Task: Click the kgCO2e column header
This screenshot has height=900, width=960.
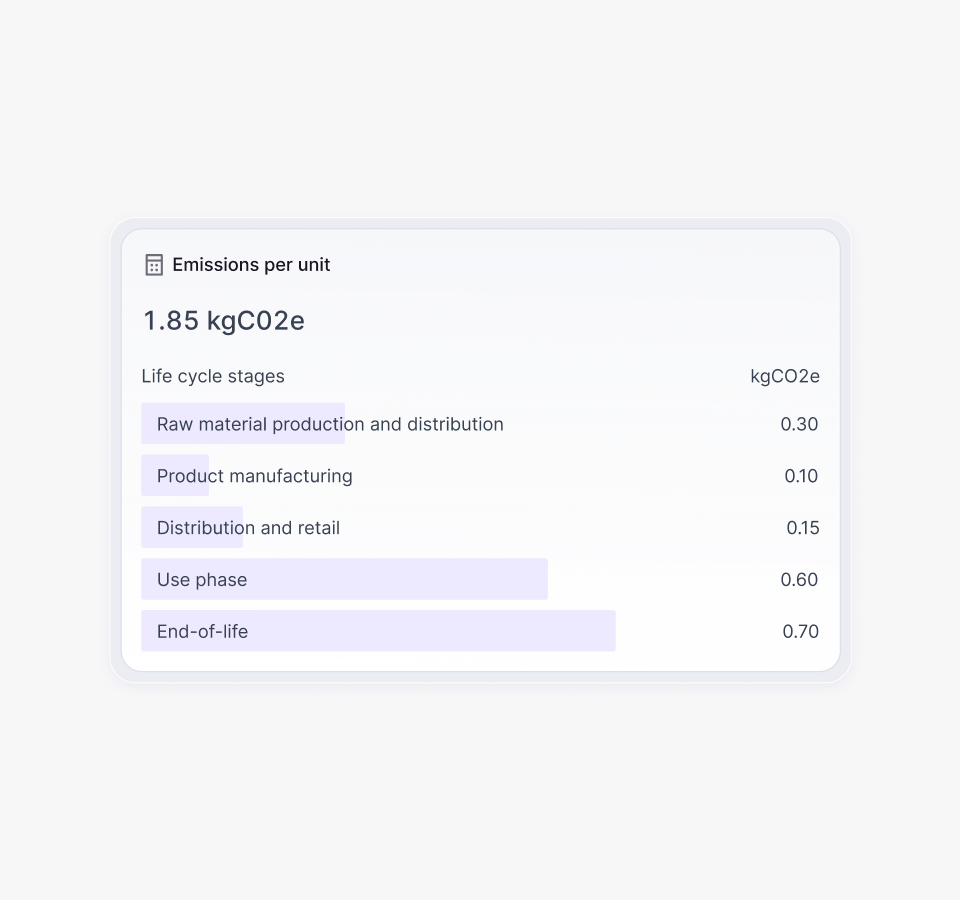Action: point(785,376)
